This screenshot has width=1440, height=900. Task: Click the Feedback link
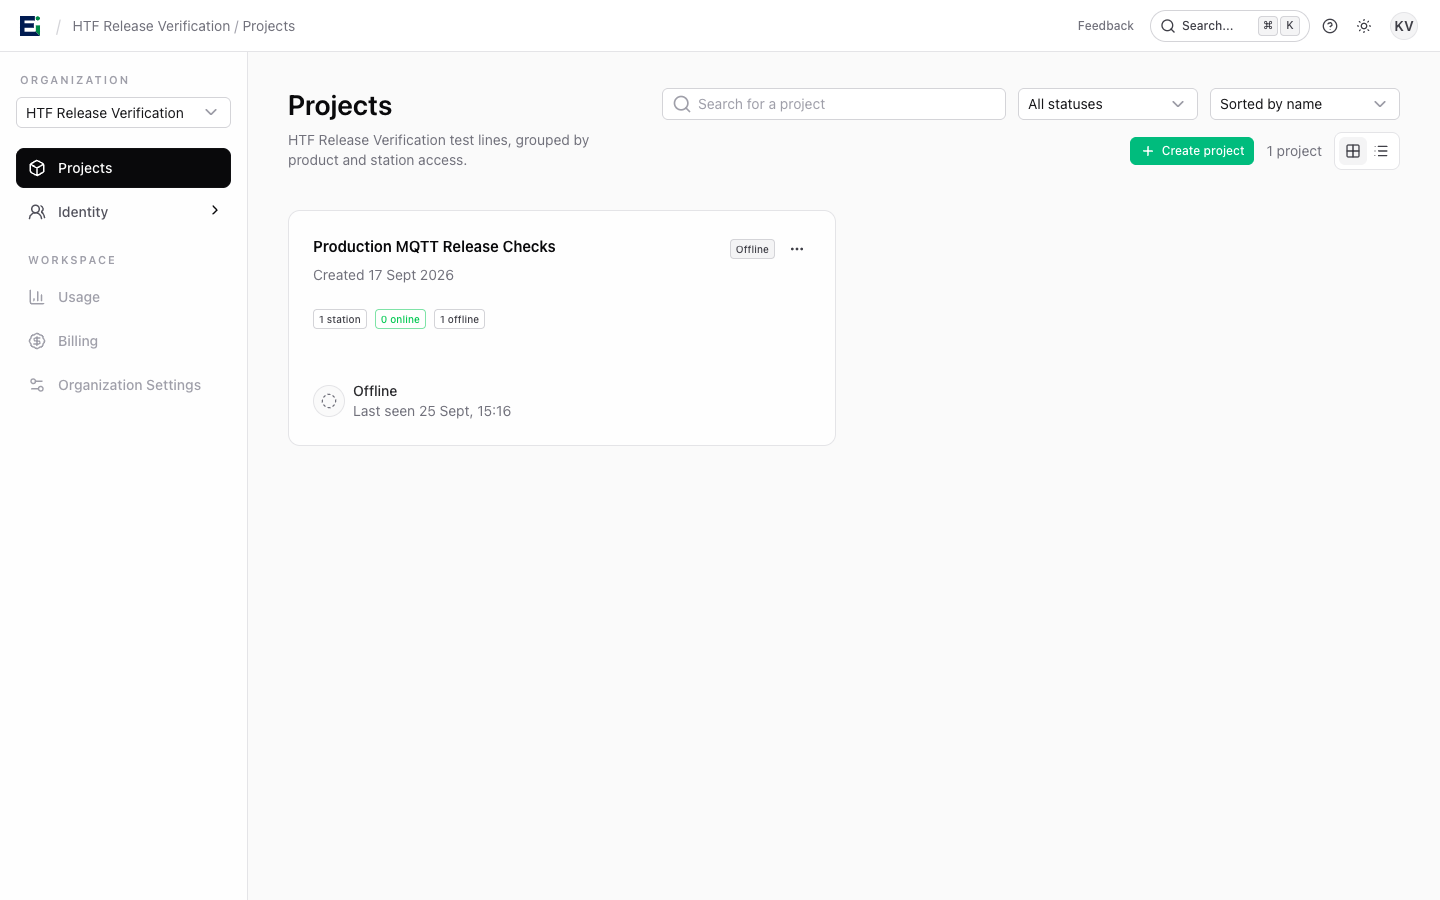coord(1105,26)
